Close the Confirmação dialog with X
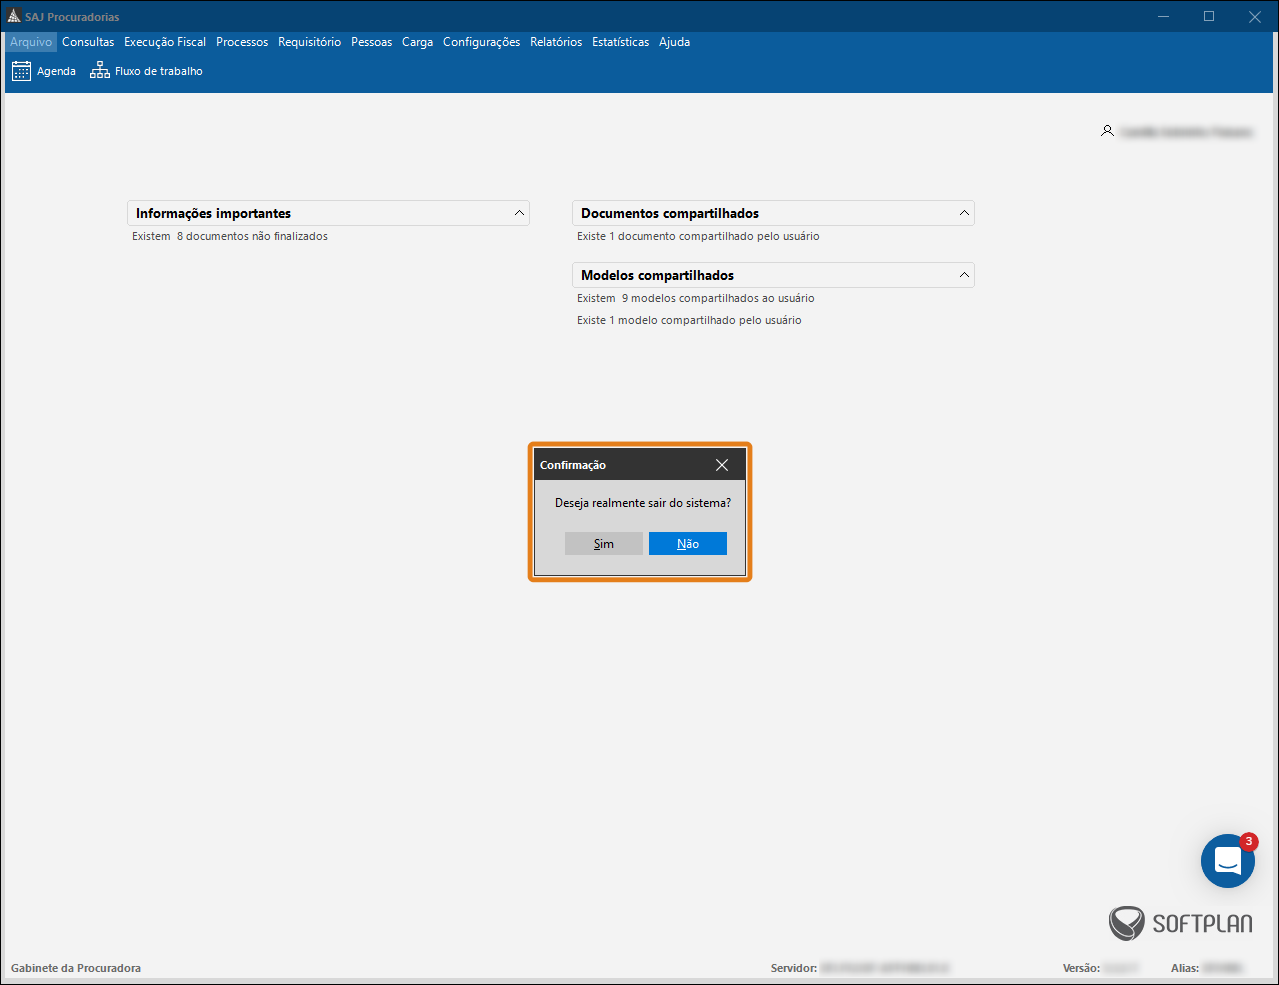 coord(722,465)
